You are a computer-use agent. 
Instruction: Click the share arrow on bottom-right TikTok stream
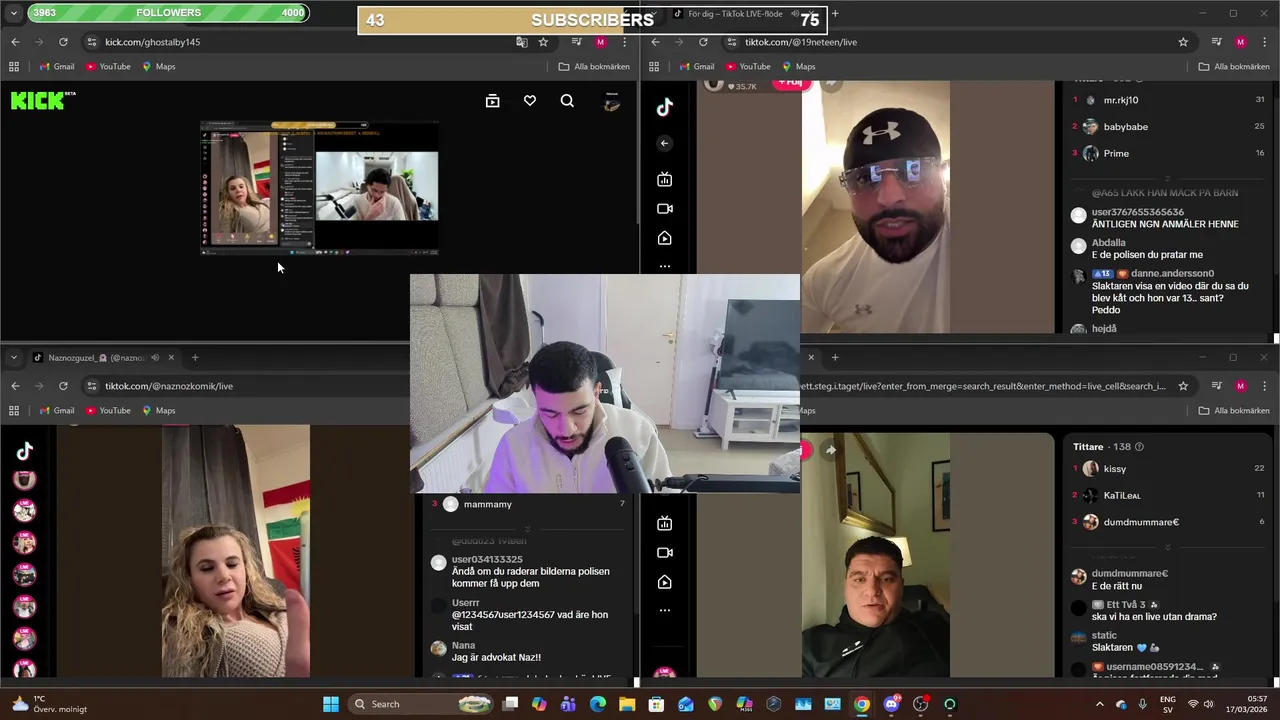(x=830, y=450)
